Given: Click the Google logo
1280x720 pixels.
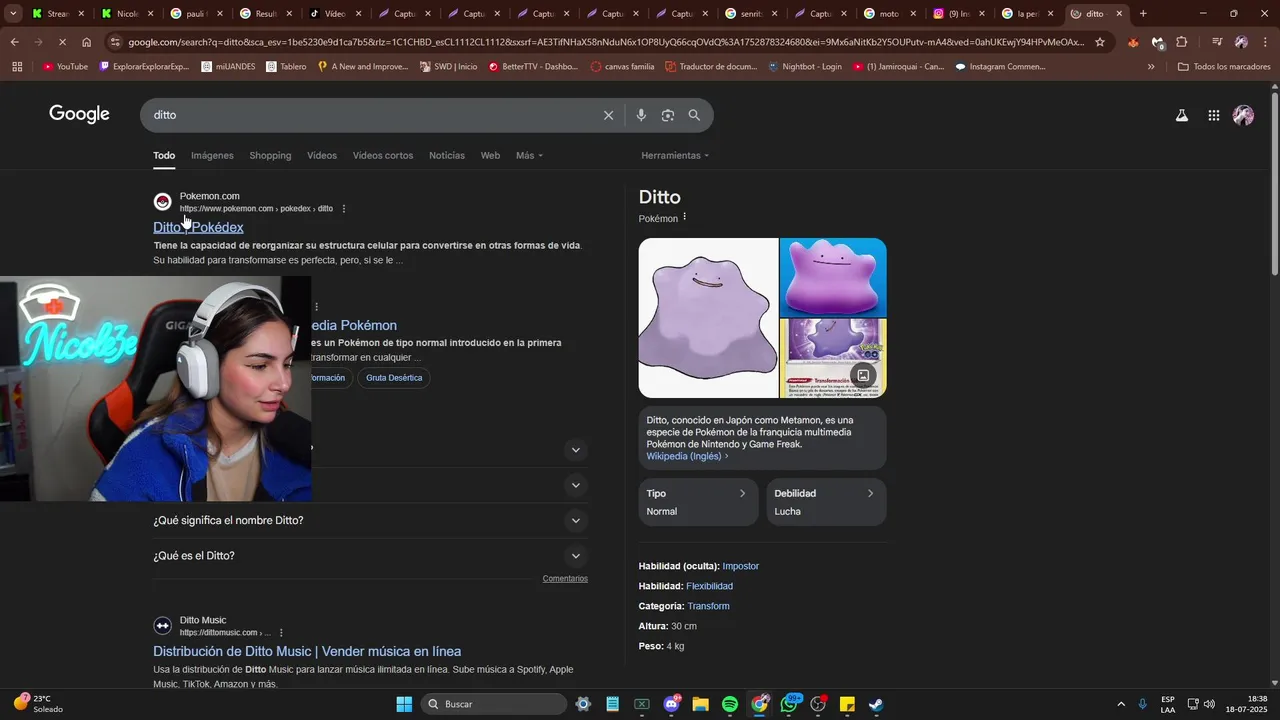Looking at the screenshot, I should [79, 114].
